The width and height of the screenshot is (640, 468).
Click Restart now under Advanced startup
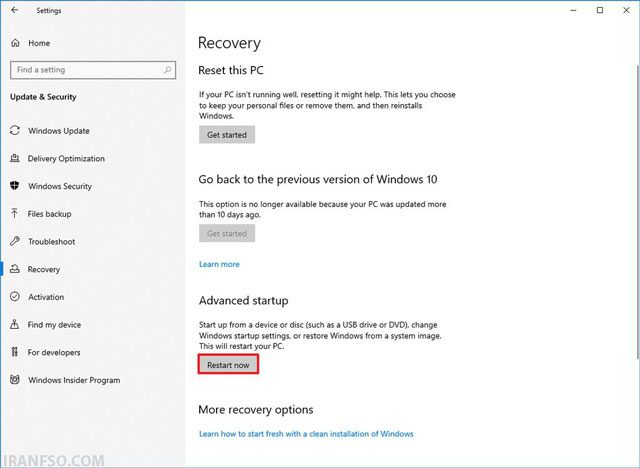tap(228, 365)
